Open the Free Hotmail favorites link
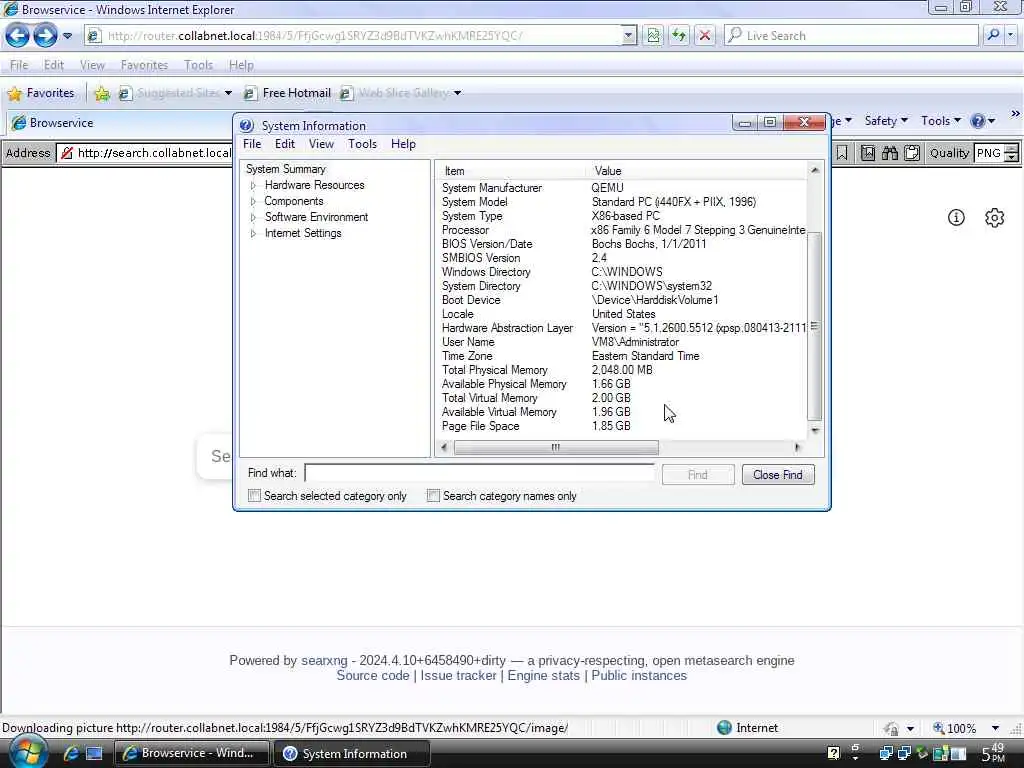Viewport: 1024px width, 768px height. 288,93
